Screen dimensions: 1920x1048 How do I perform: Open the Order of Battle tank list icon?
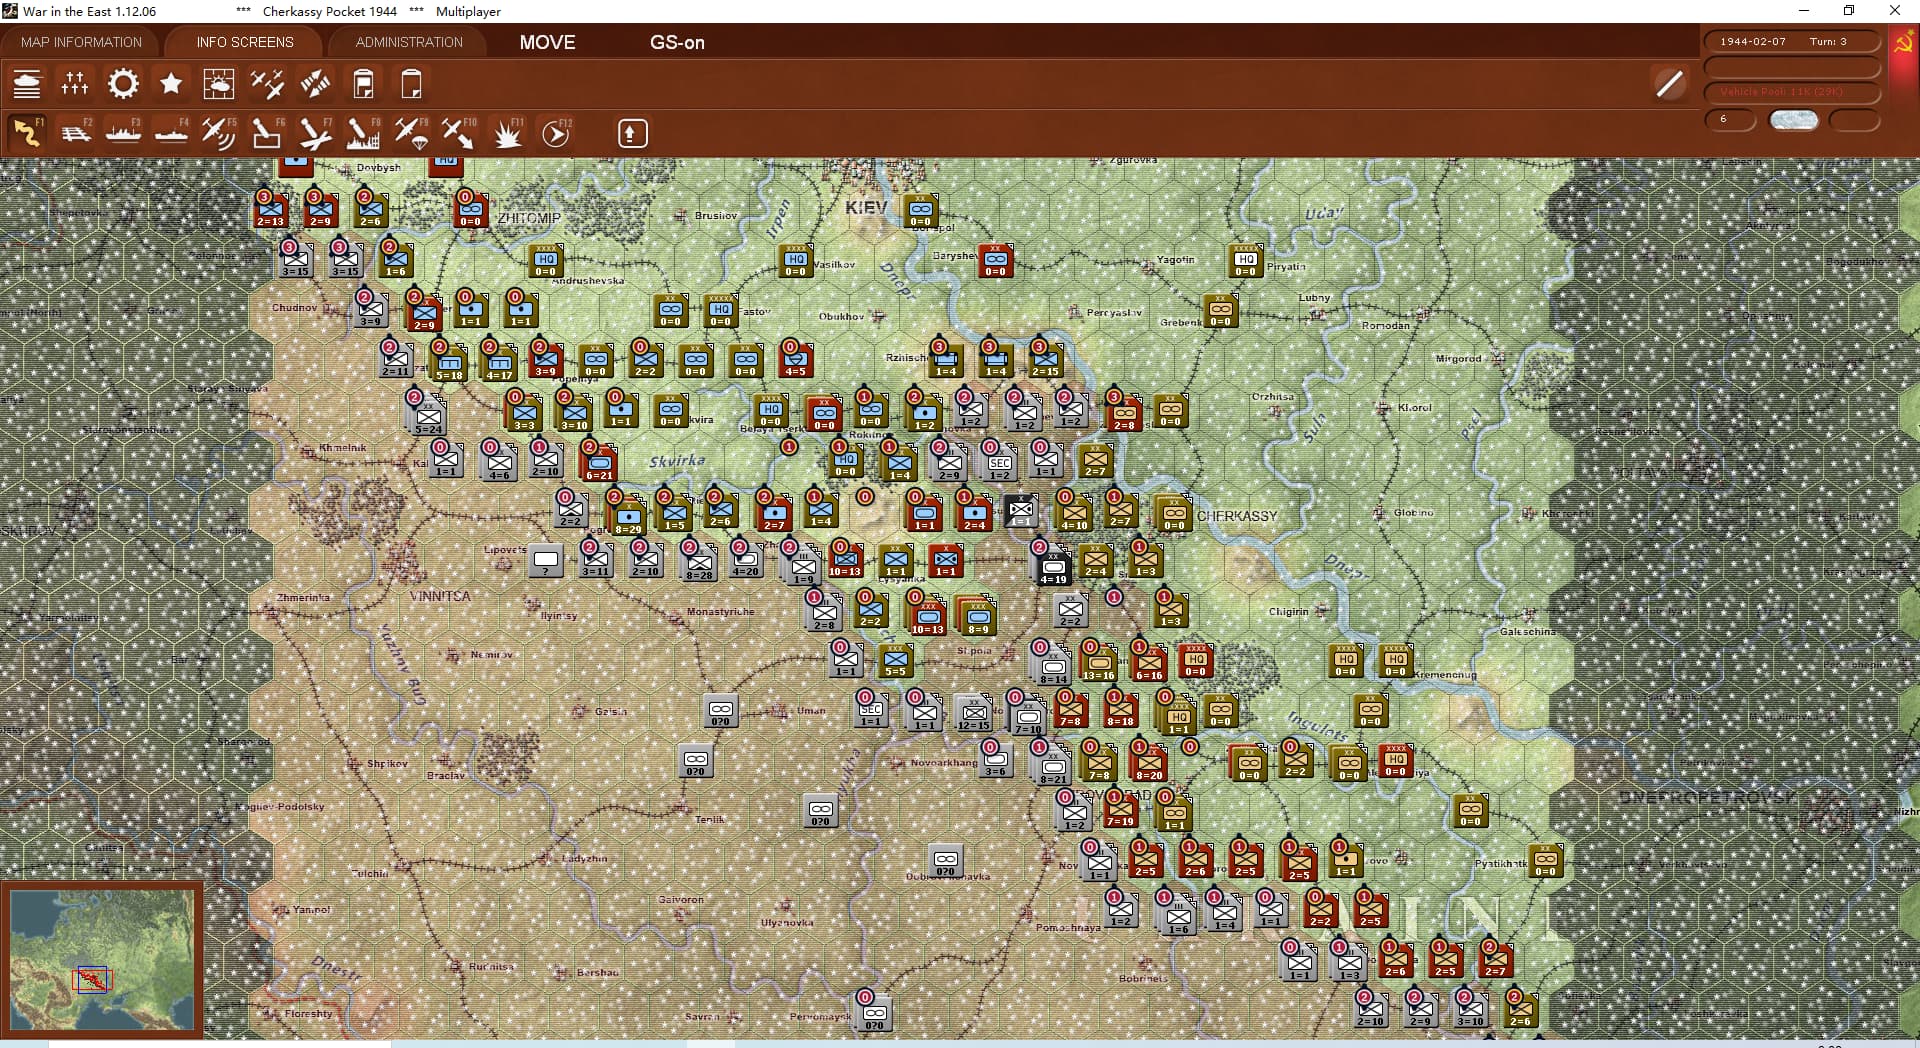[27, 84]
